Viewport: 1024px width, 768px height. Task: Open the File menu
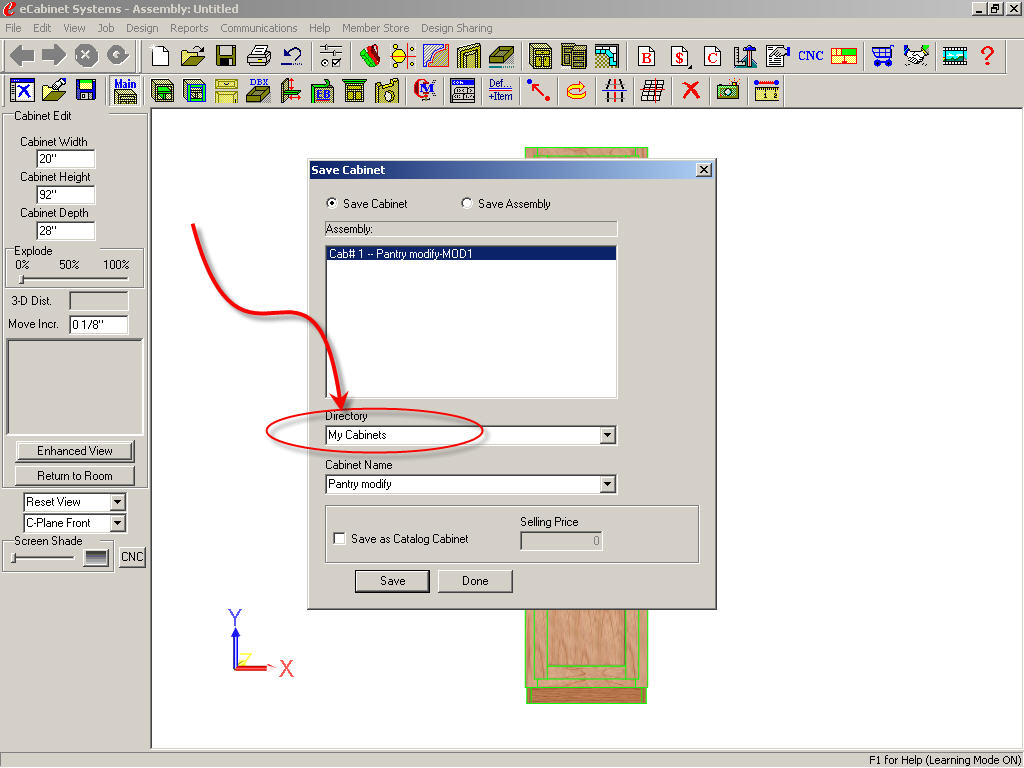click(13, 28)
